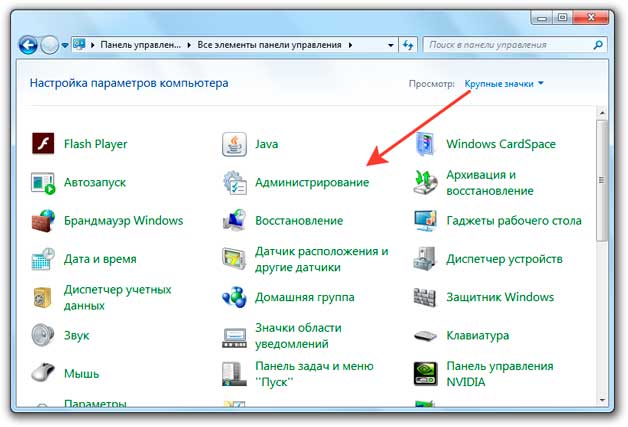
Task: Click the Панель управлен... breadcrumb
Action: 141,45
